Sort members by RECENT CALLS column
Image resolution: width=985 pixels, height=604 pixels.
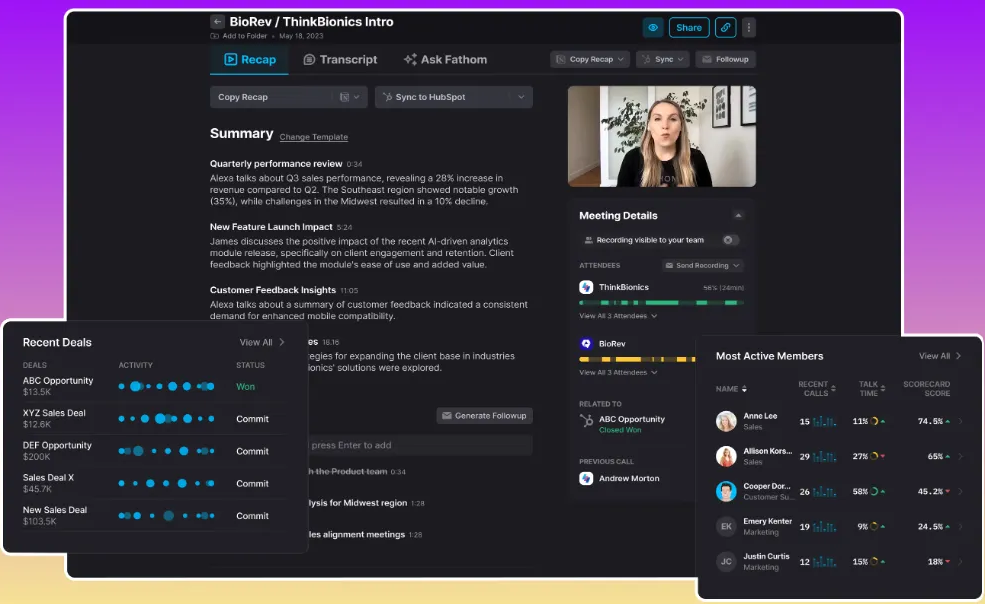coord(817,388)
